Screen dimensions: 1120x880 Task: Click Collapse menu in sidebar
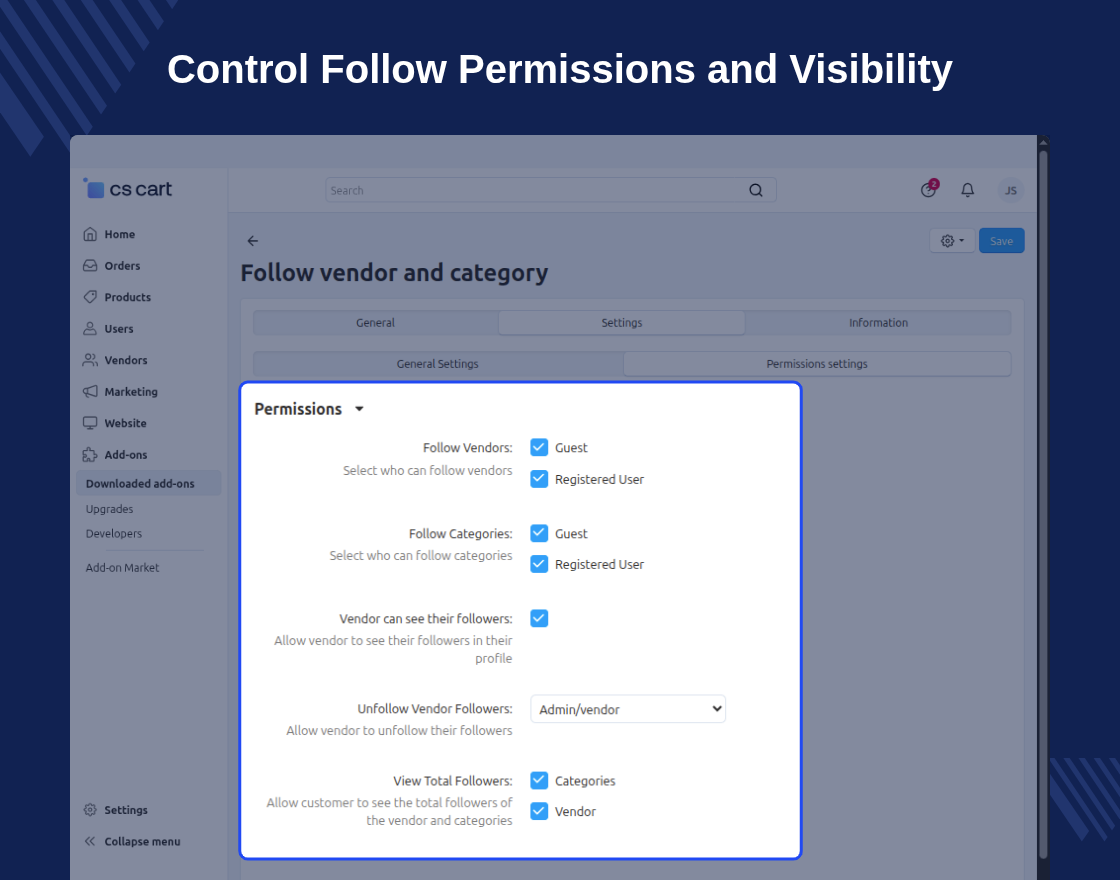click(132, 841)
